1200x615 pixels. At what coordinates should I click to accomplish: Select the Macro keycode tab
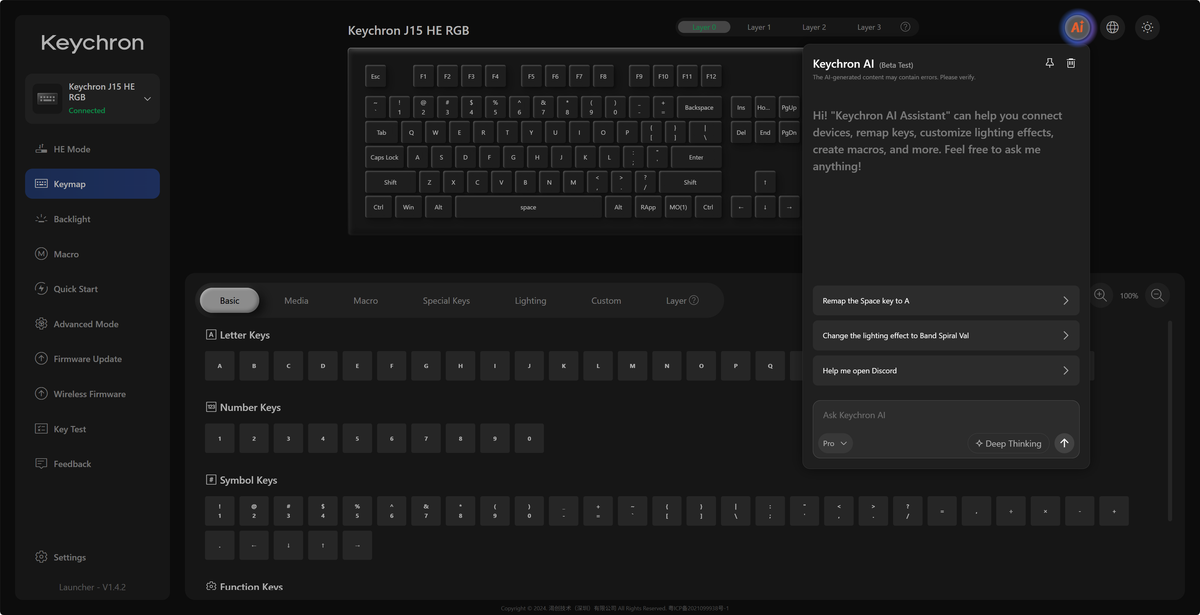pyautogui.click(x=365, y=300)
